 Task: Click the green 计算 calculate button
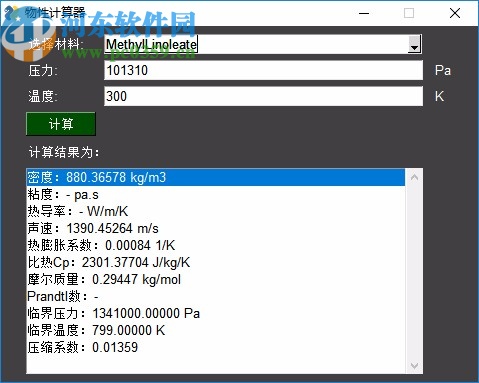(x=61, y=124)
